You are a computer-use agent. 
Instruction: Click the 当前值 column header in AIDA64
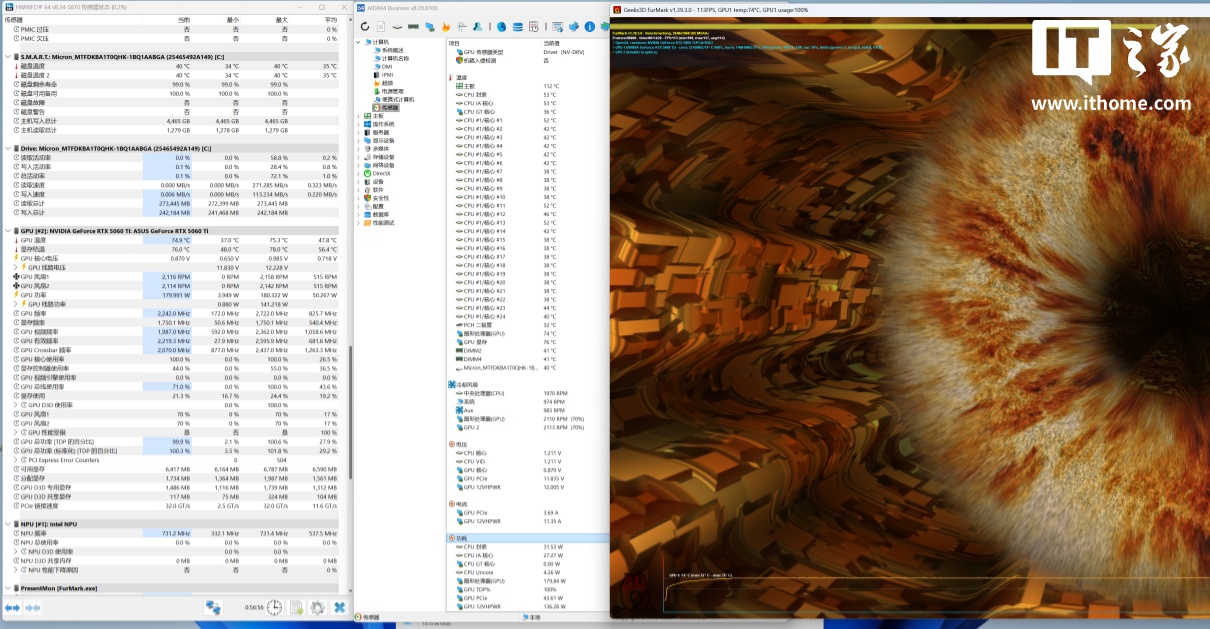pyautogui.click(x=551, y=43)
